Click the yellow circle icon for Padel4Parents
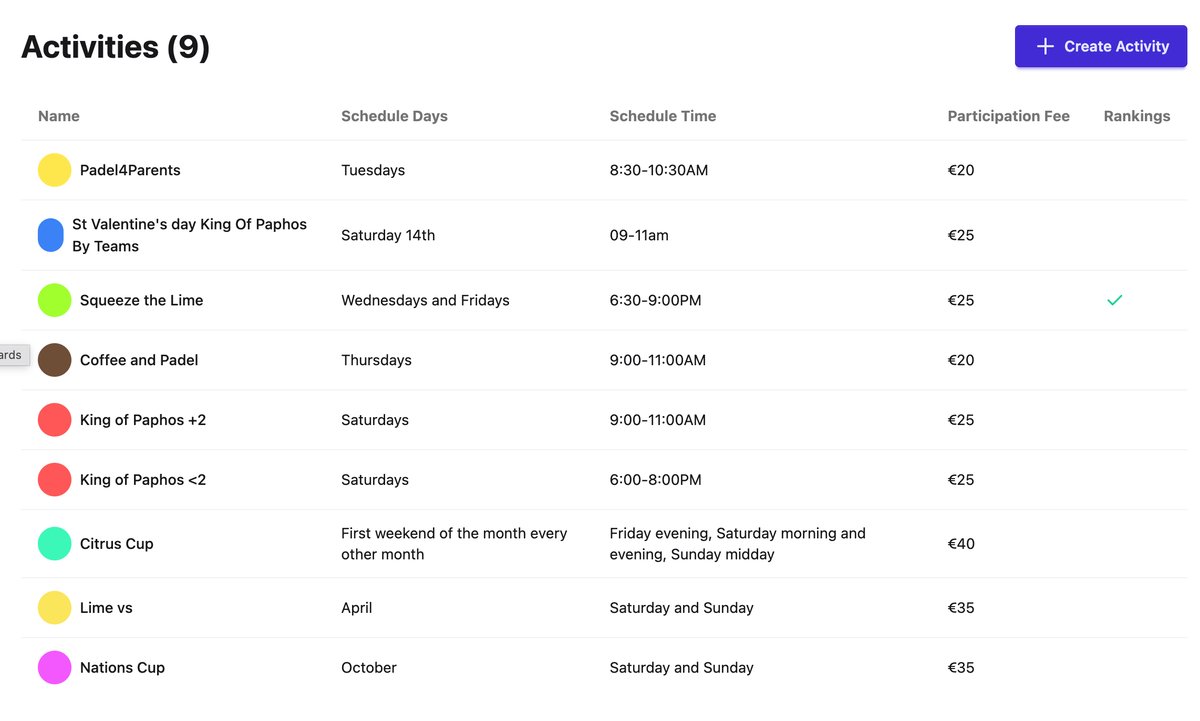The width and height of the screenshot is (1200, 721). coord(54,170)
